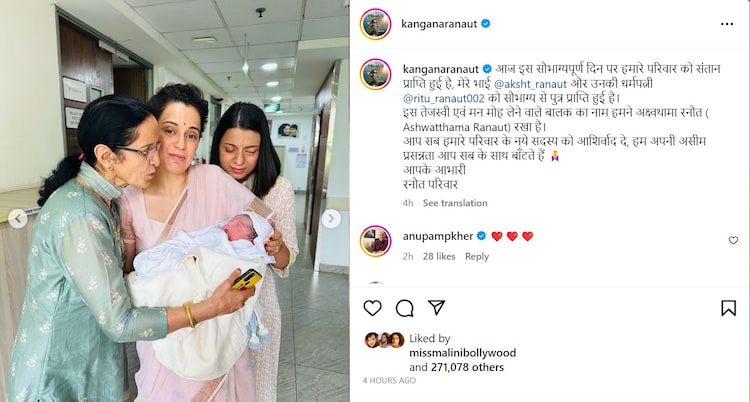The width and height of the screenshot is (750, 402).
Task: Open kanganaranaut profile picture in the header
Action: (x=375, y=24)
